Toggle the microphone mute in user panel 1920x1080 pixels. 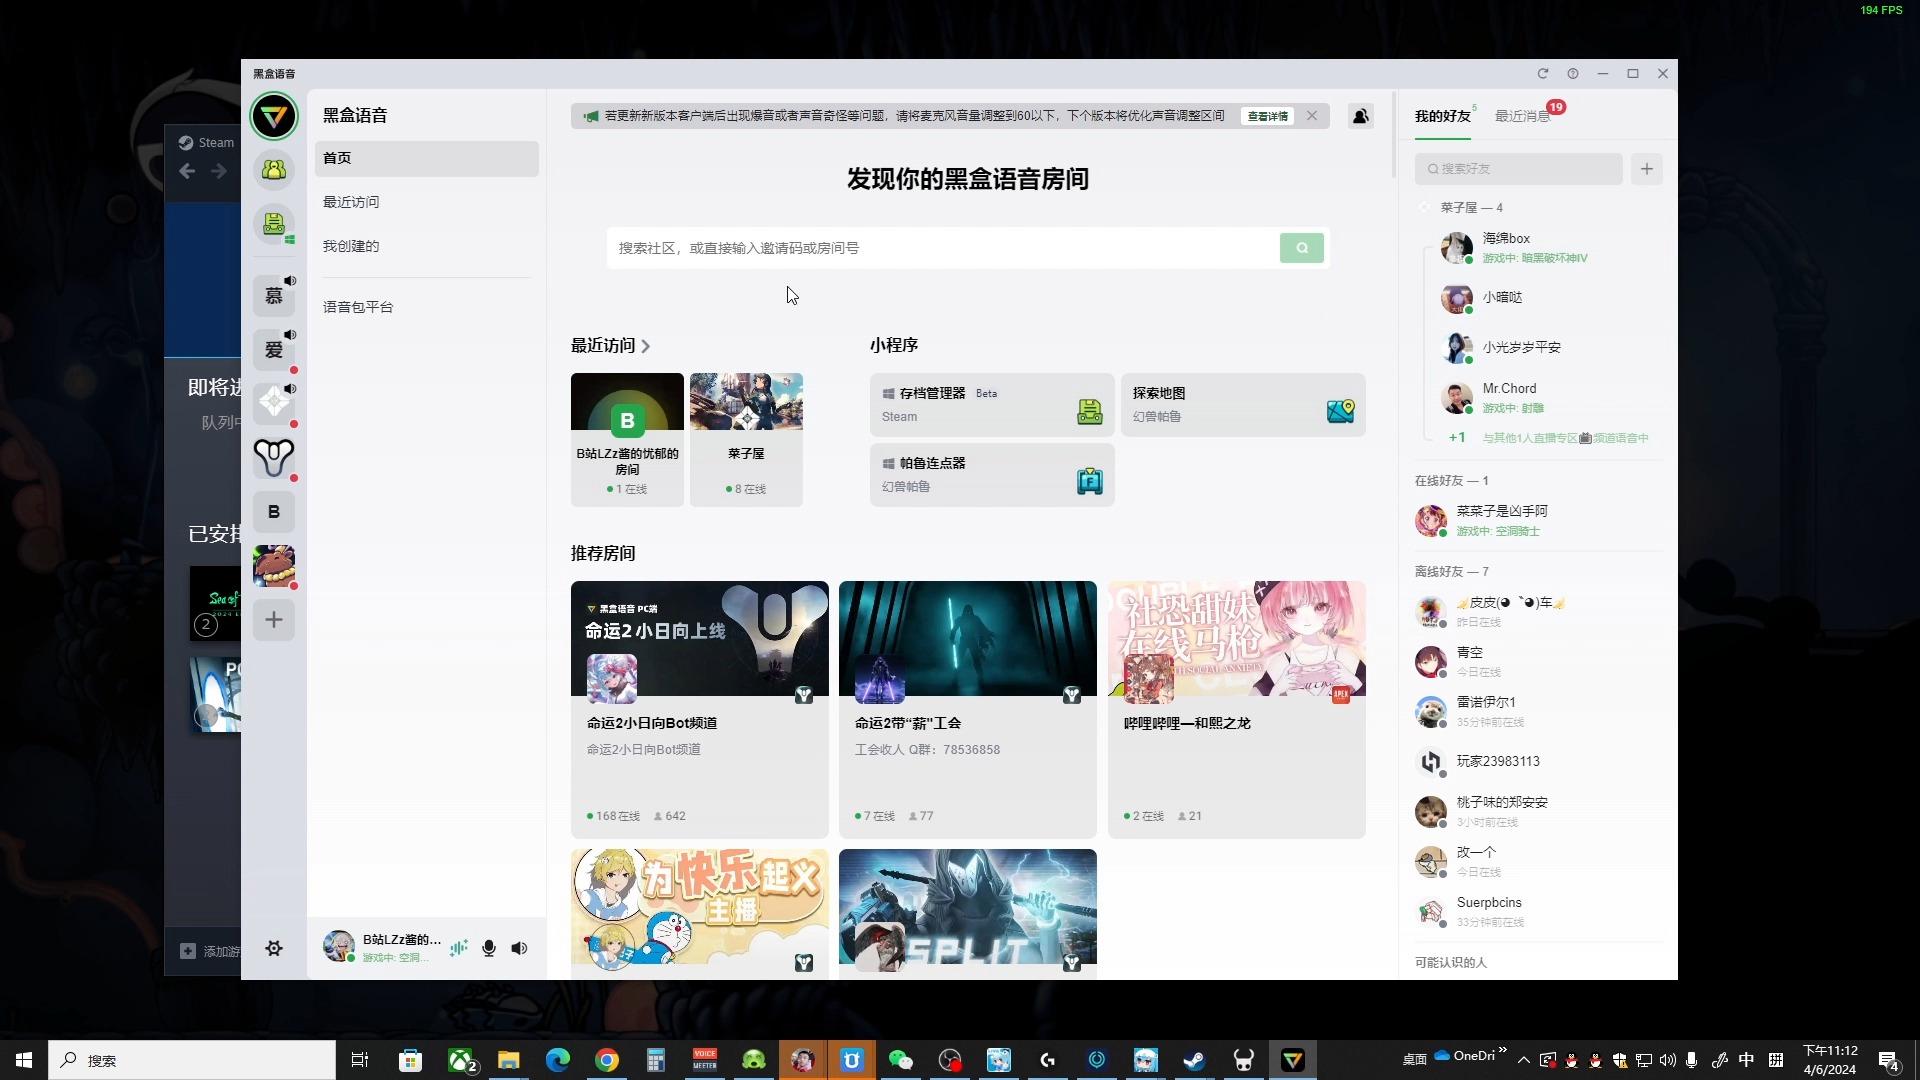coord(489,948)
